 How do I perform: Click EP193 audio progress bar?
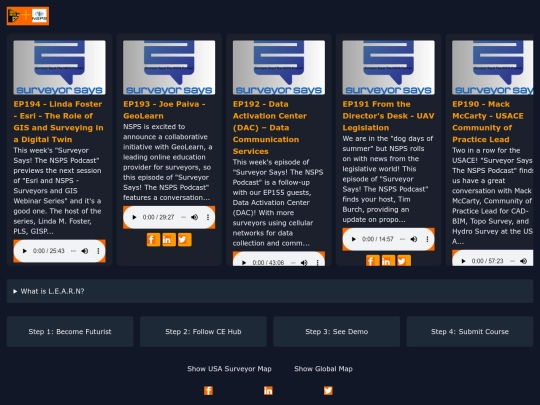point(183,217)
